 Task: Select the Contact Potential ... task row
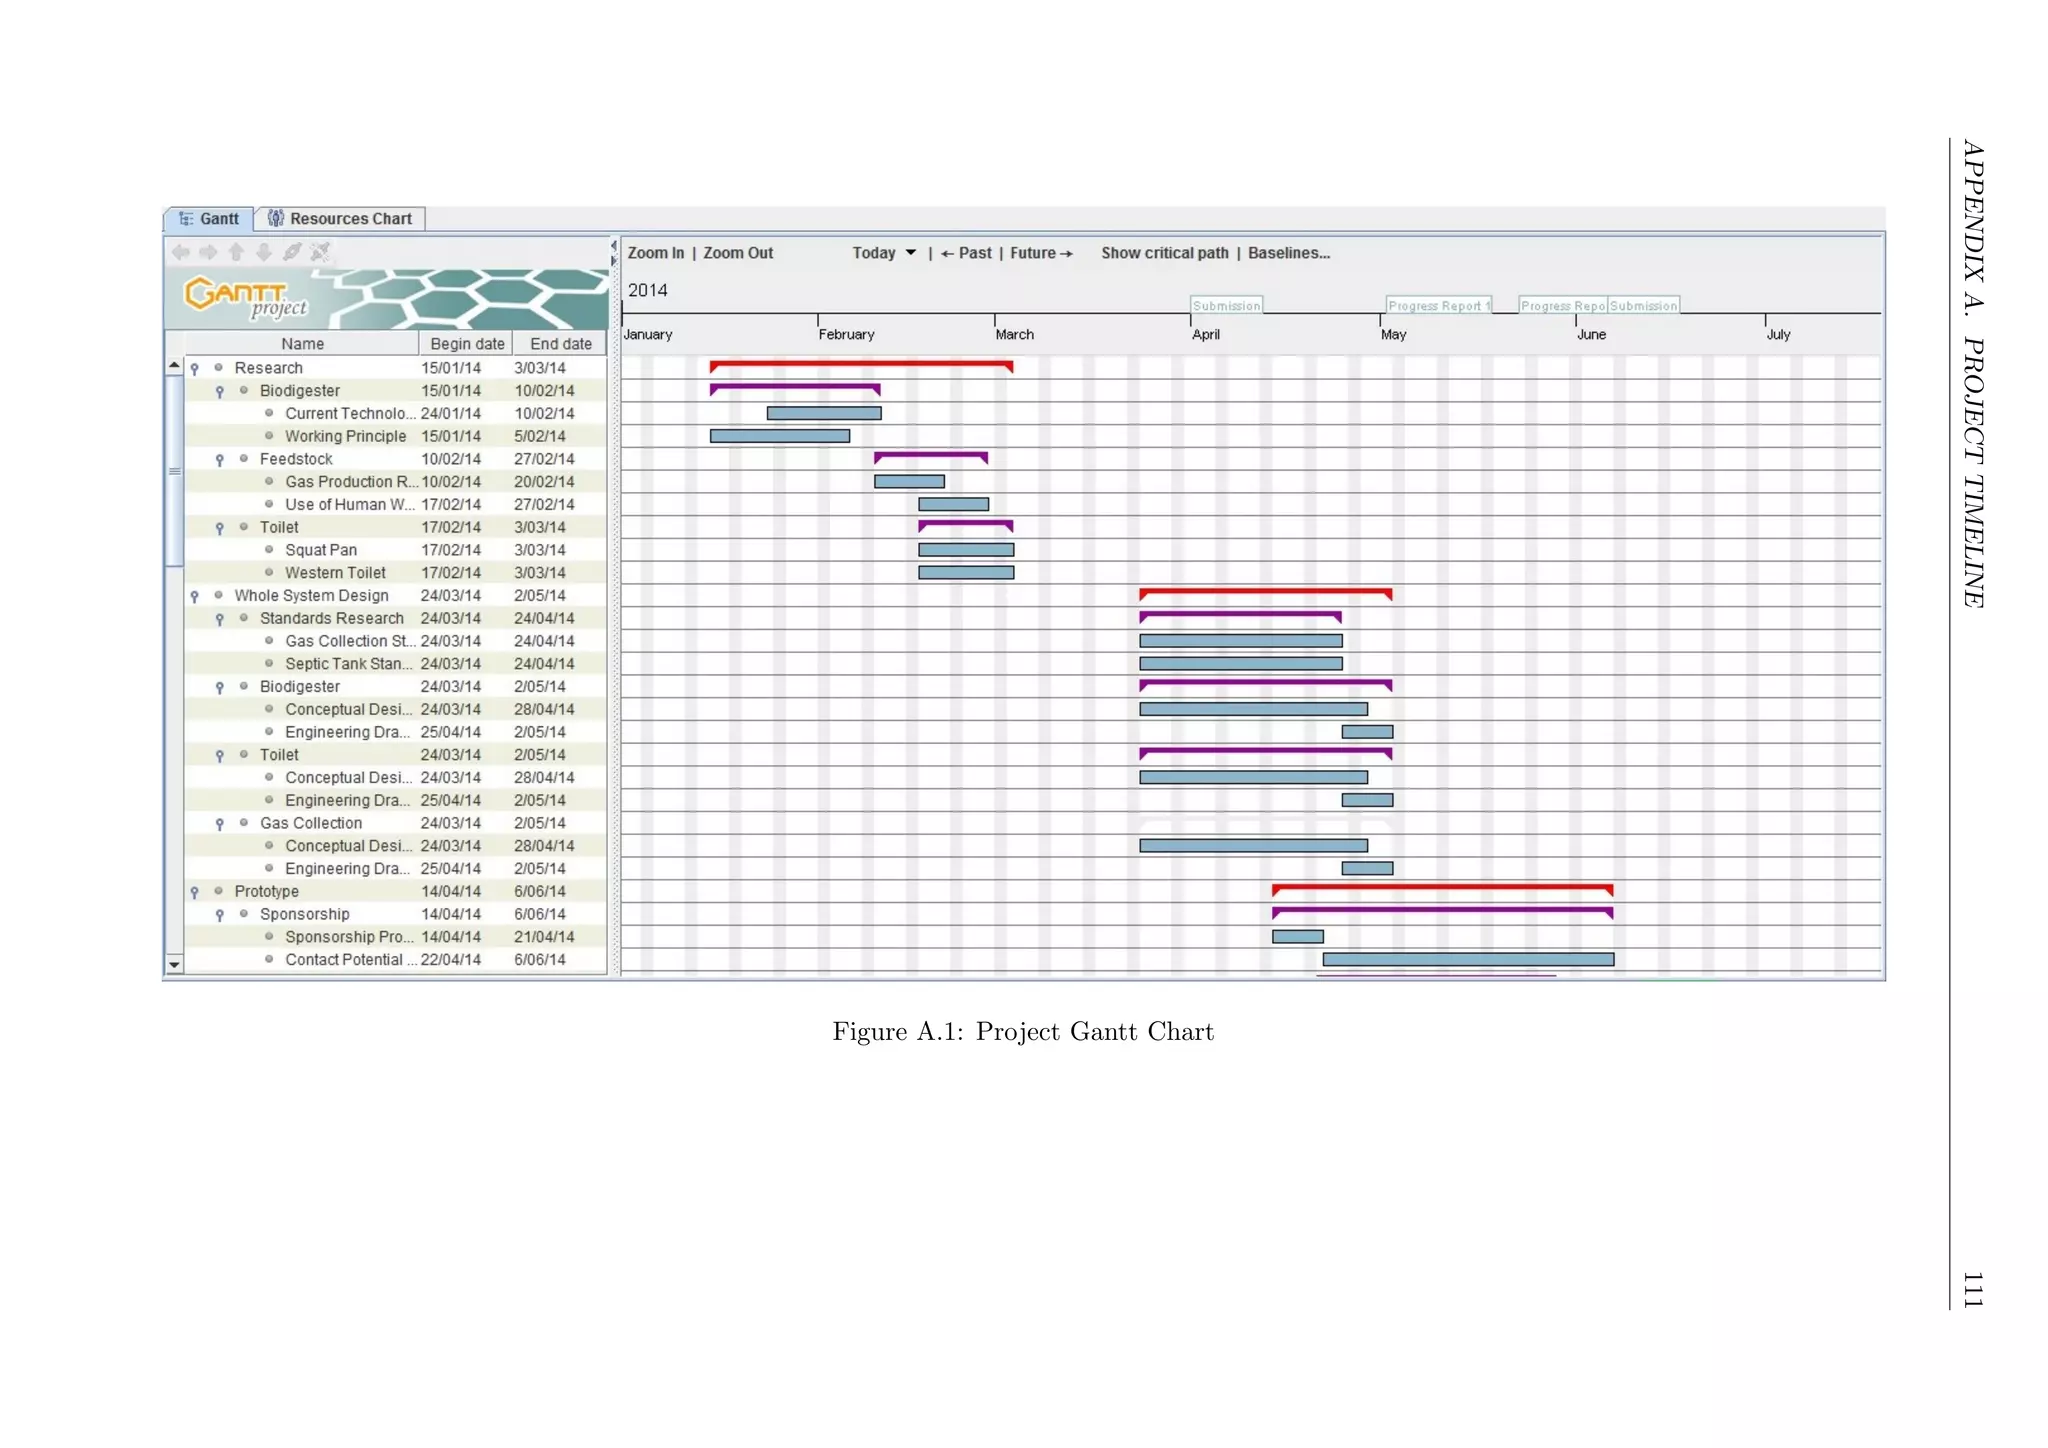(396, 960)
